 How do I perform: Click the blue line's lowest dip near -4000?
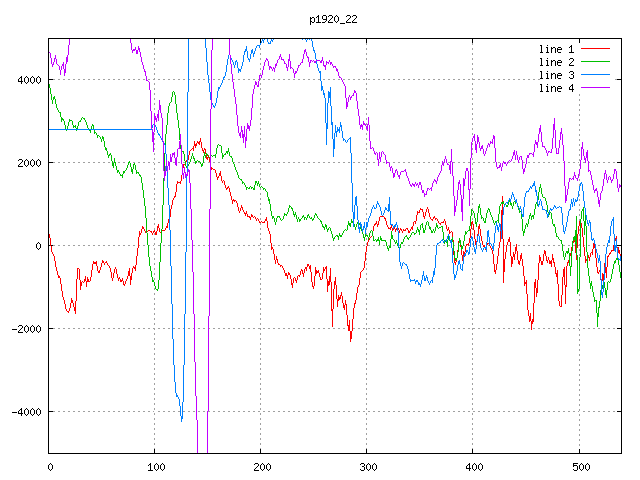point(181,420)
